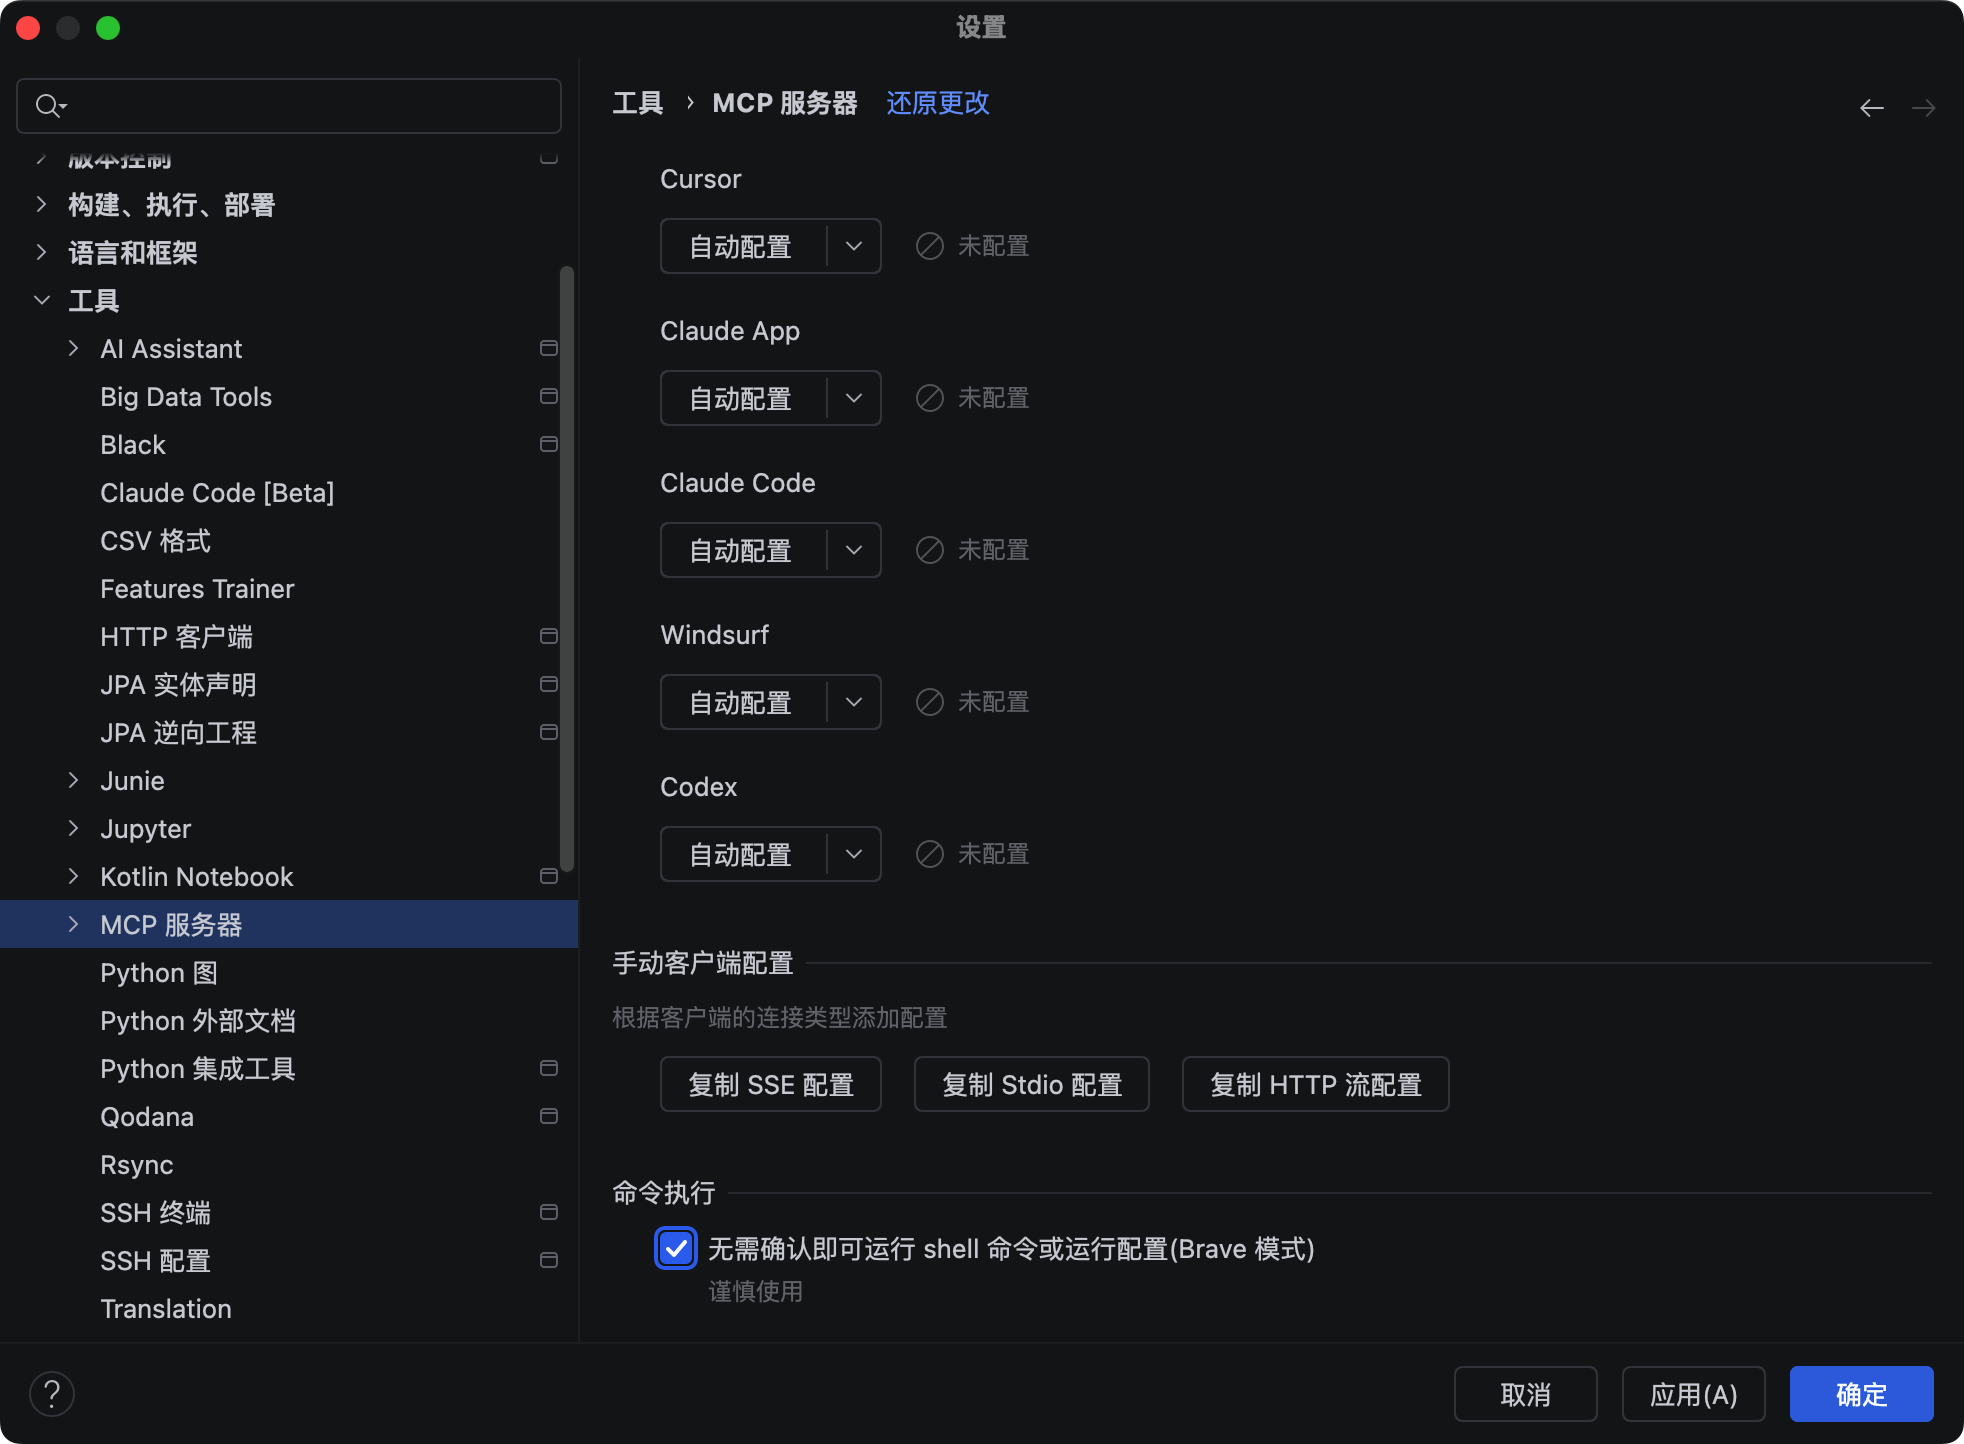
Task: Uncheck the Brave mode shell command checkbox
Action: [x=676, y=1248]
